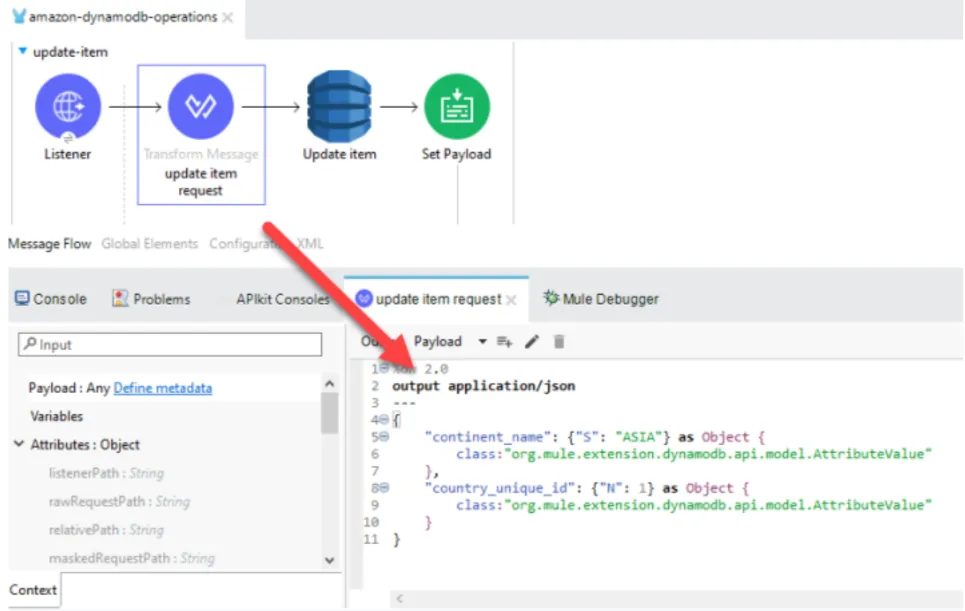Screen dimensions: 965x611
Task: Select the Transform Message component icon
Action: tap(201, 106)
